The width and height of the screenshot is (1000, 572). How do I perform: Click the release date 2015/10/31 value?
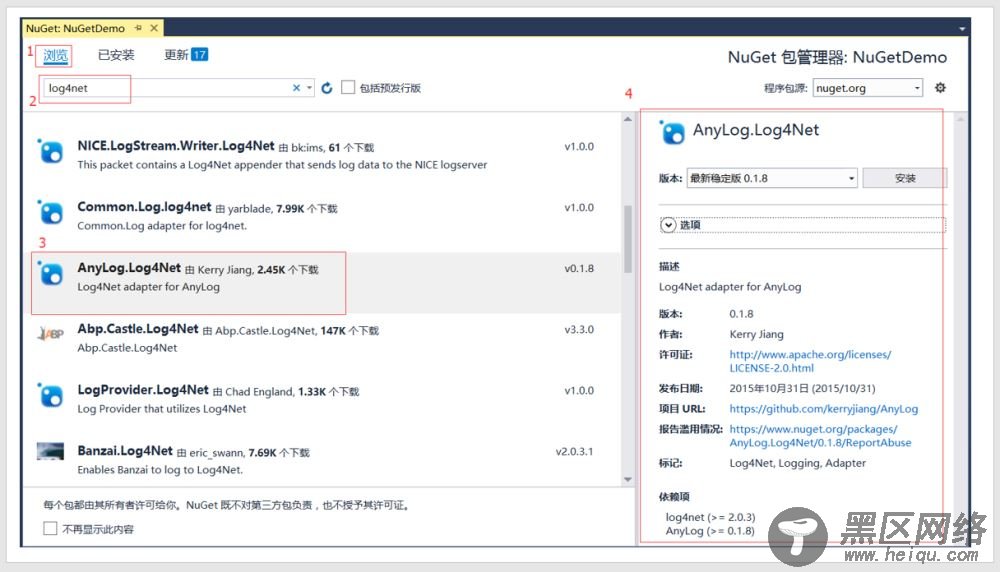pos(802,388)
